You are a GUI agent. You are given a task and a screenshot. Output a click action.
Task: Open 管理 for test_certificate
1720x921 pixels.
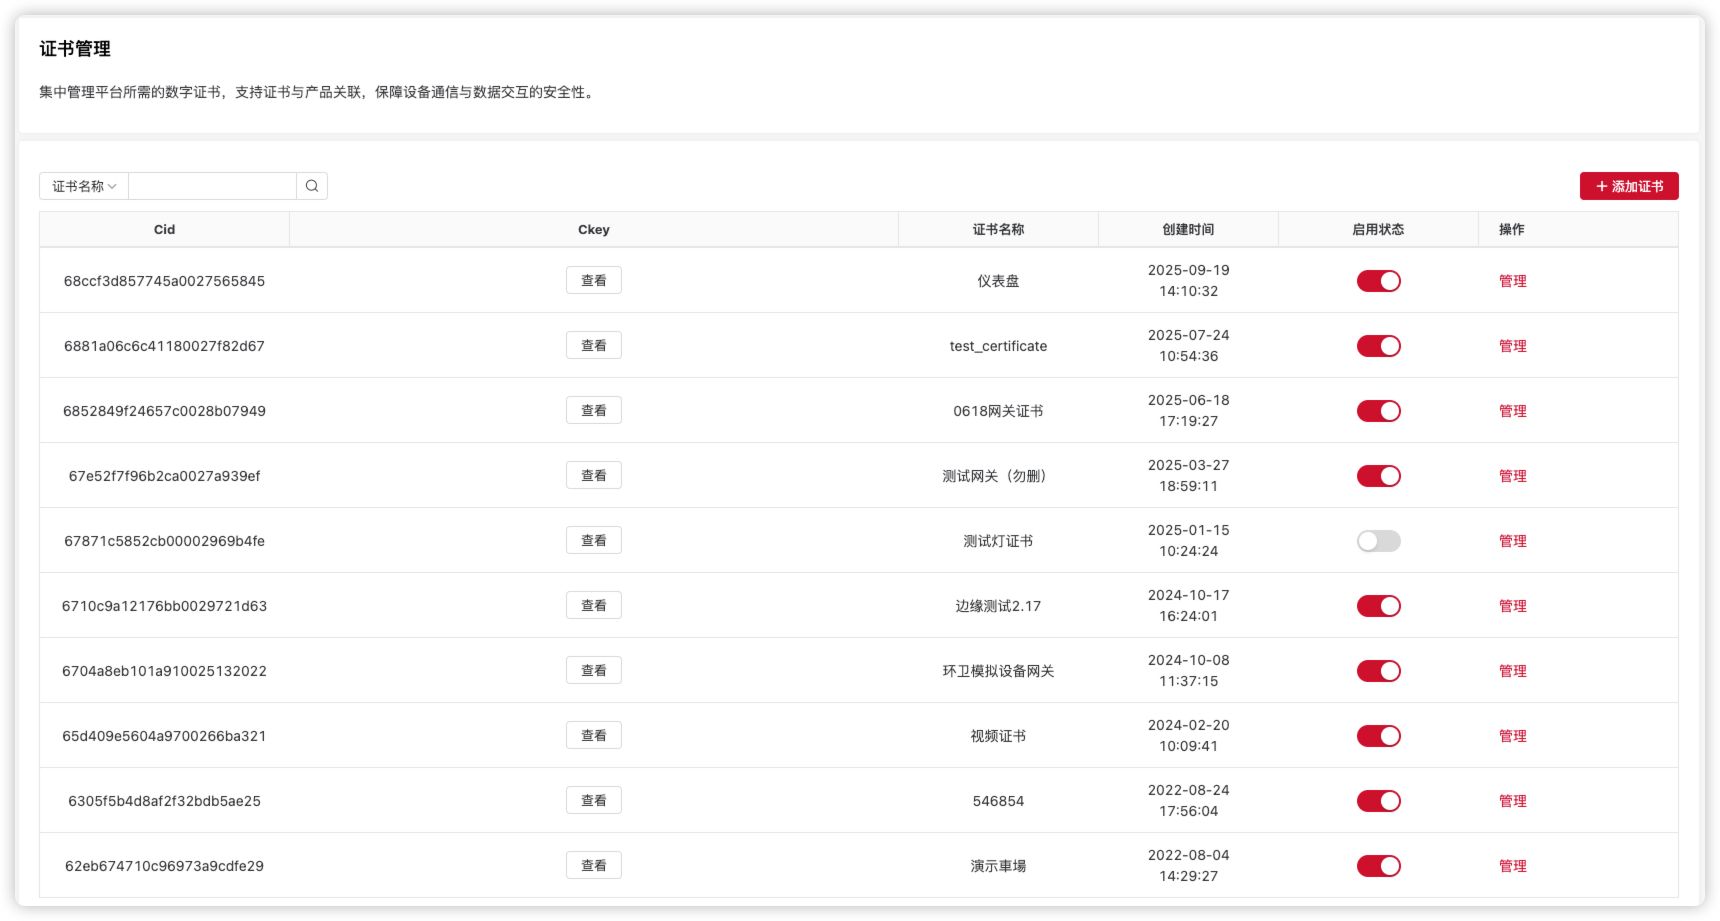[1512, 346]
